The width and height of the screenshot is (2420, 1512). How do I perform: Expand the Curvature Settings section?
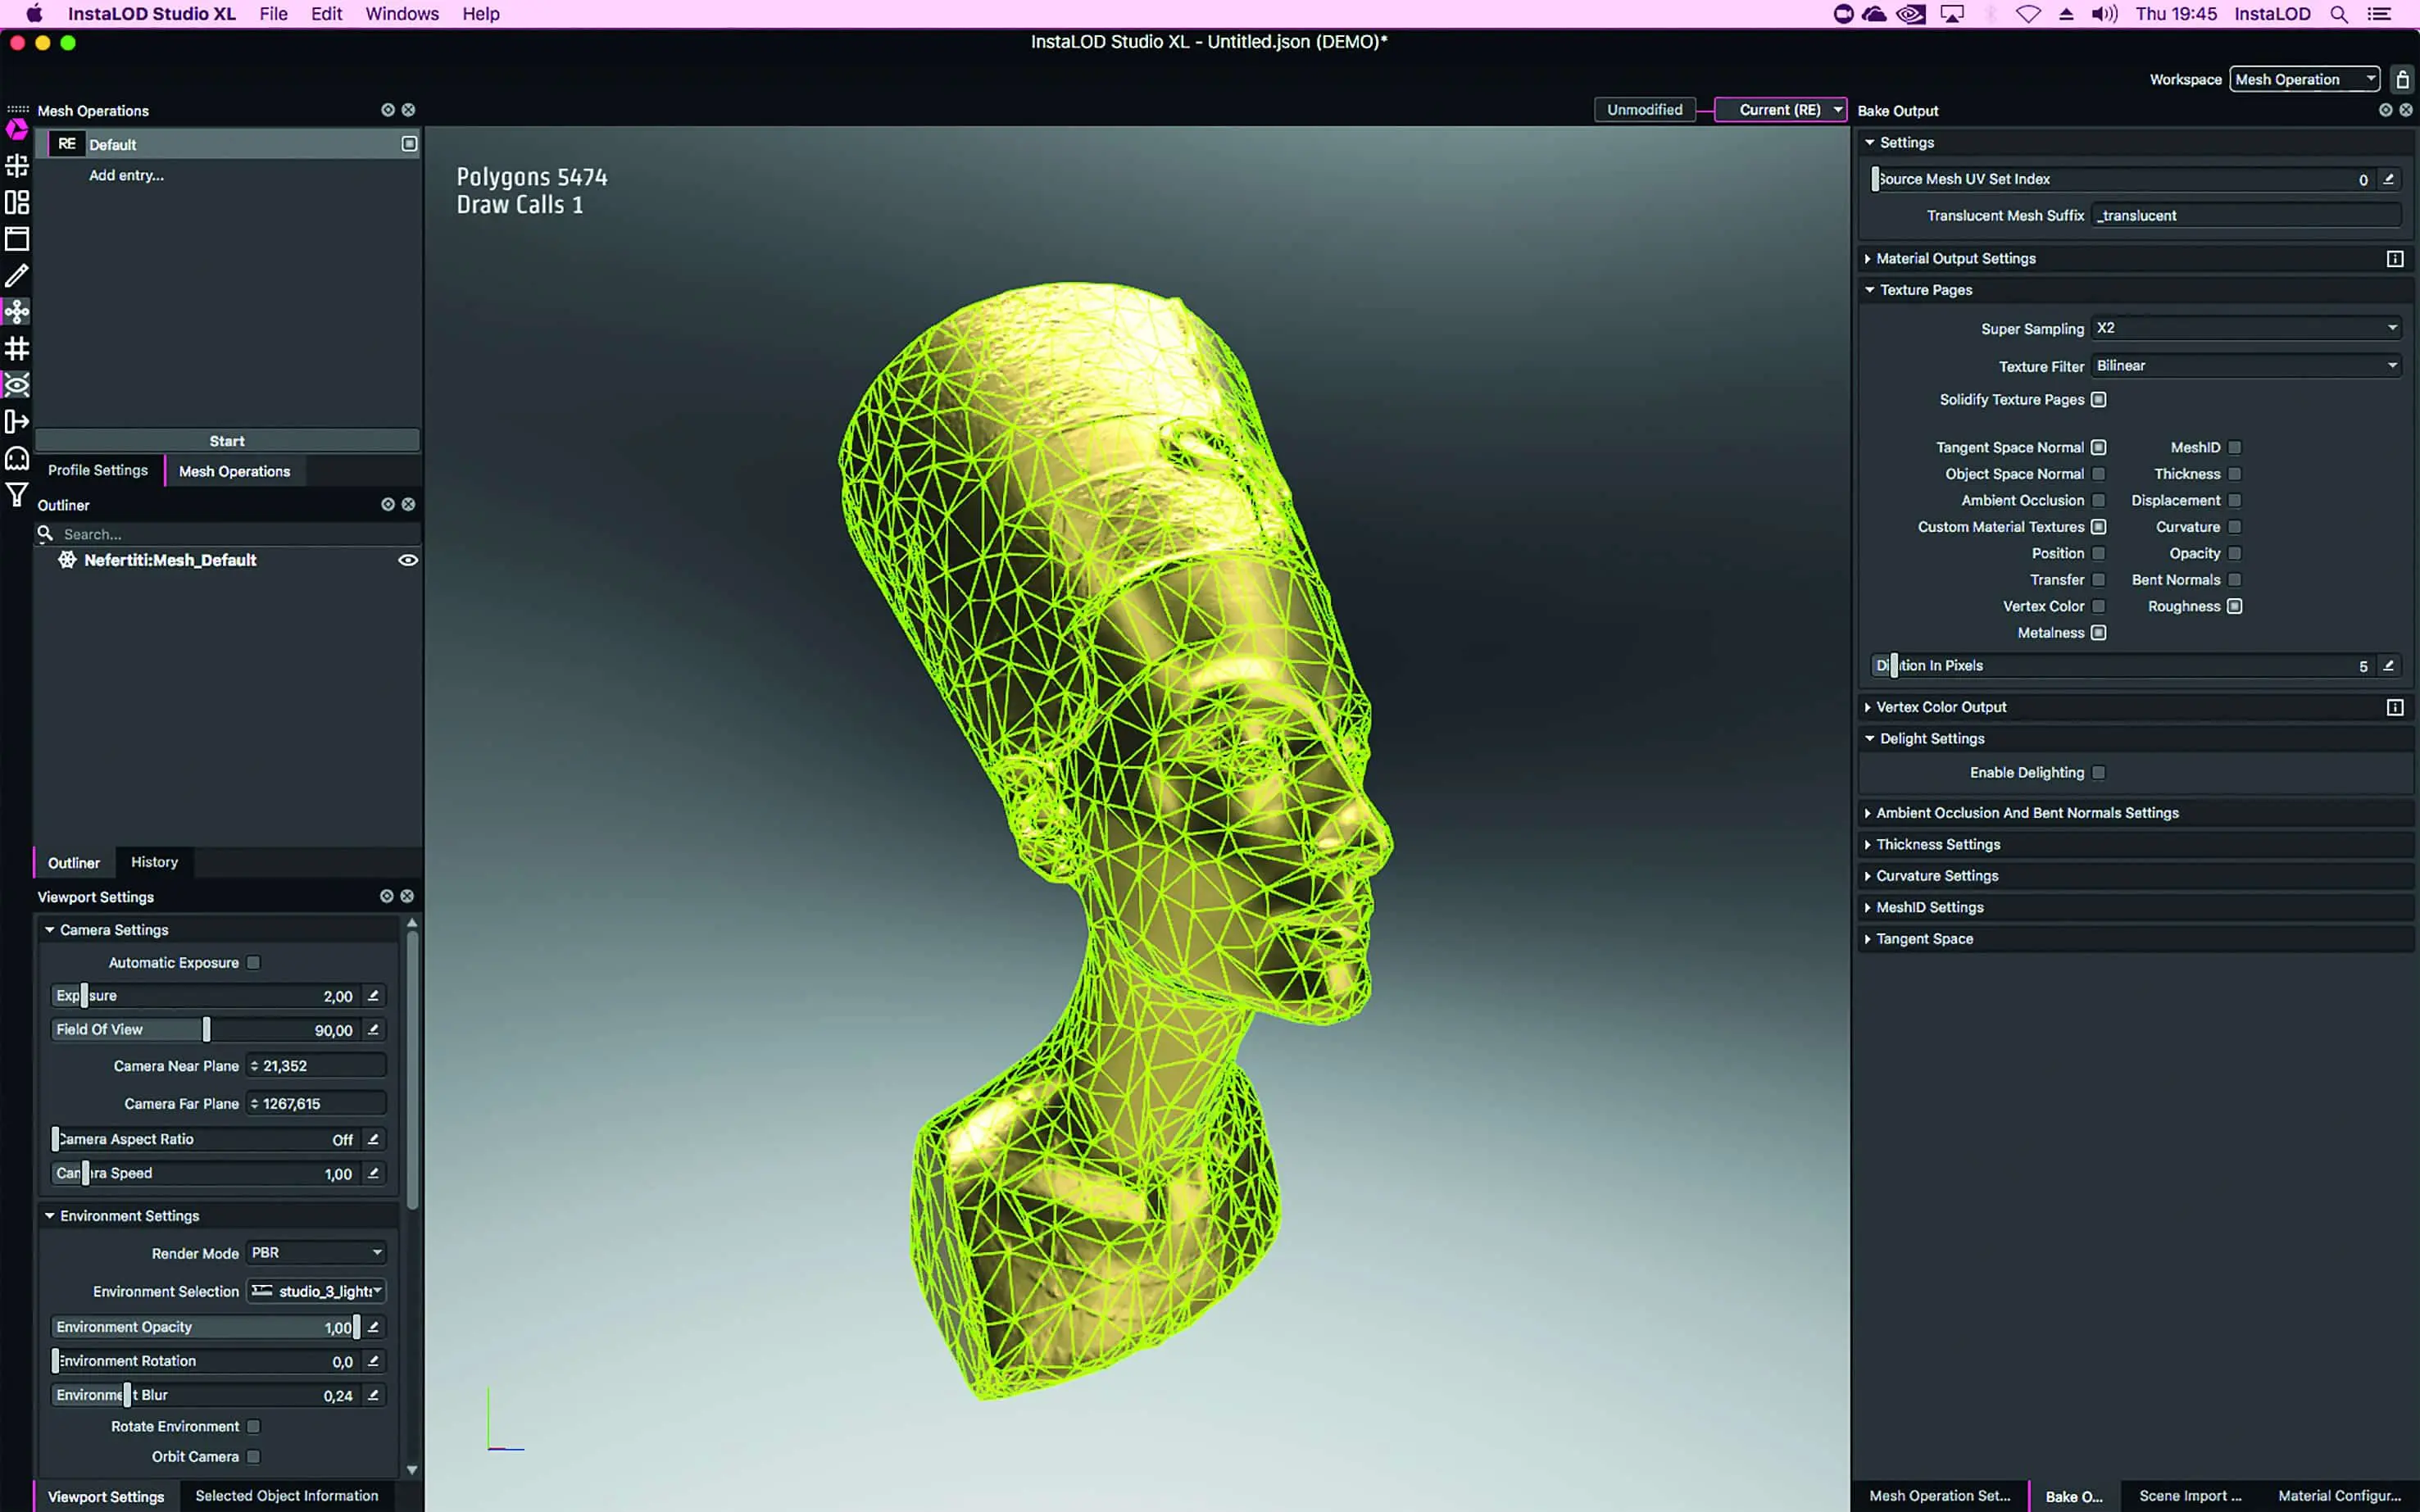click(x=1936, y=876)
